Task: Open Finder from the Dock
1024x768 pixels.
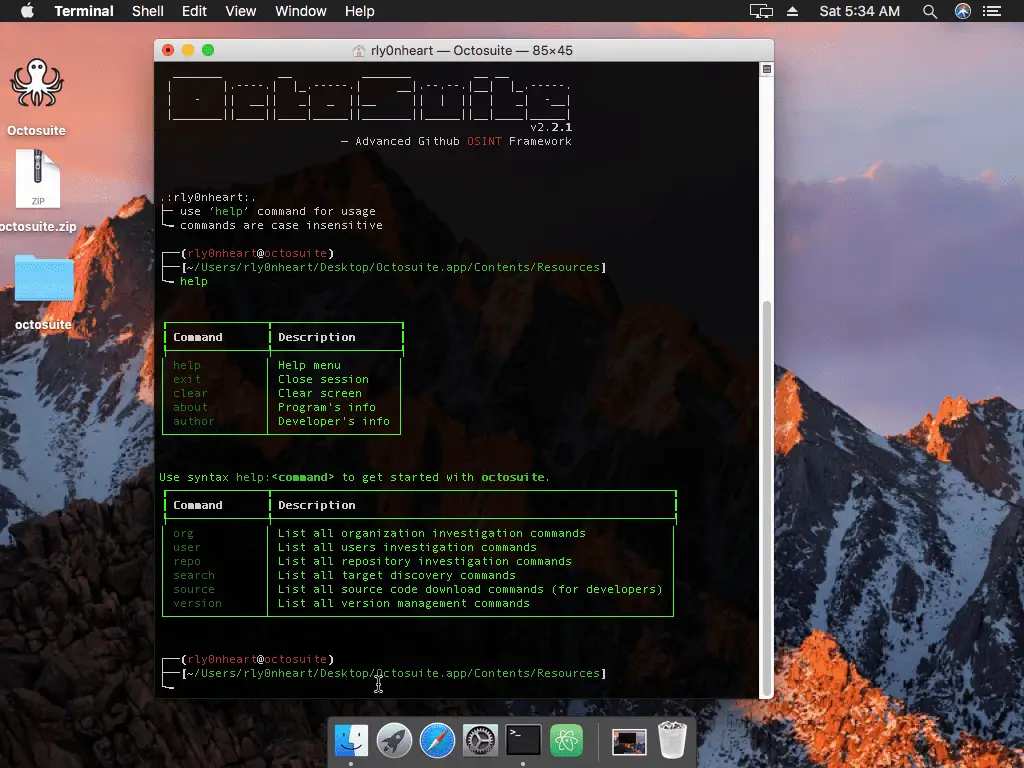Action: coord(351,741)
